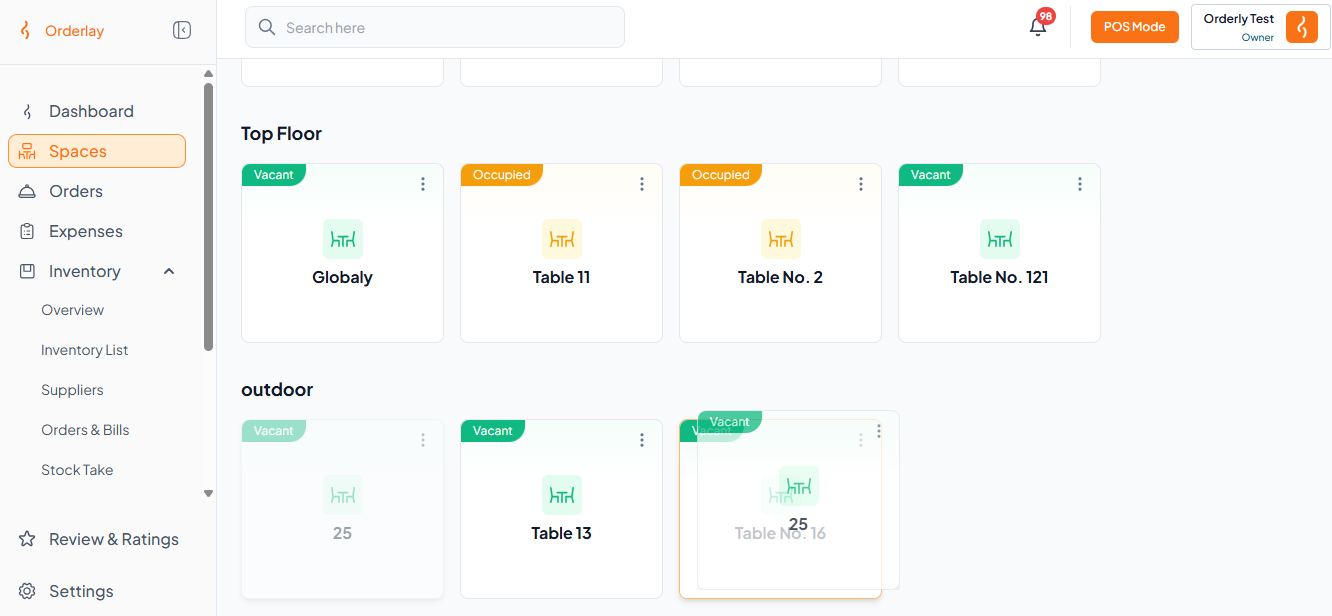Viewport: 1332px width, 616px height.
Task: Click the table icon on Table No. 2 card
Action: [x=781, y=239]
